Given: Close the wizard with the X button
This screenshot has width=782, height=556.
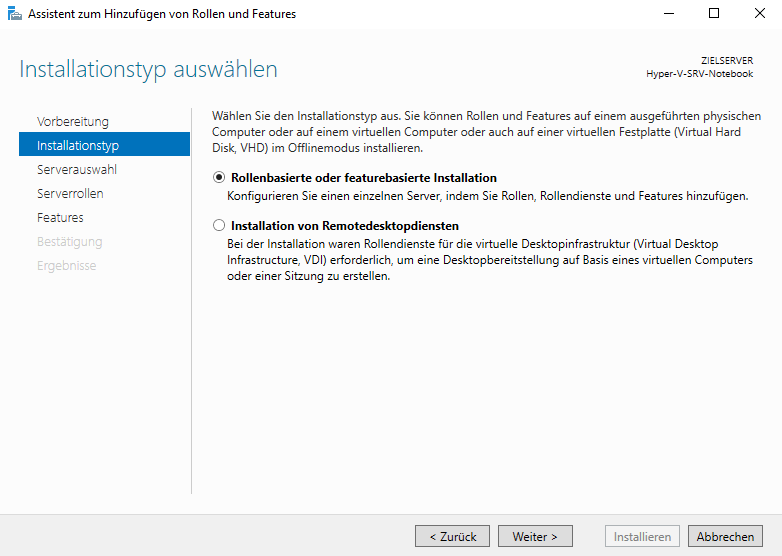Looking at the screenshot, I should coord(759,14).
